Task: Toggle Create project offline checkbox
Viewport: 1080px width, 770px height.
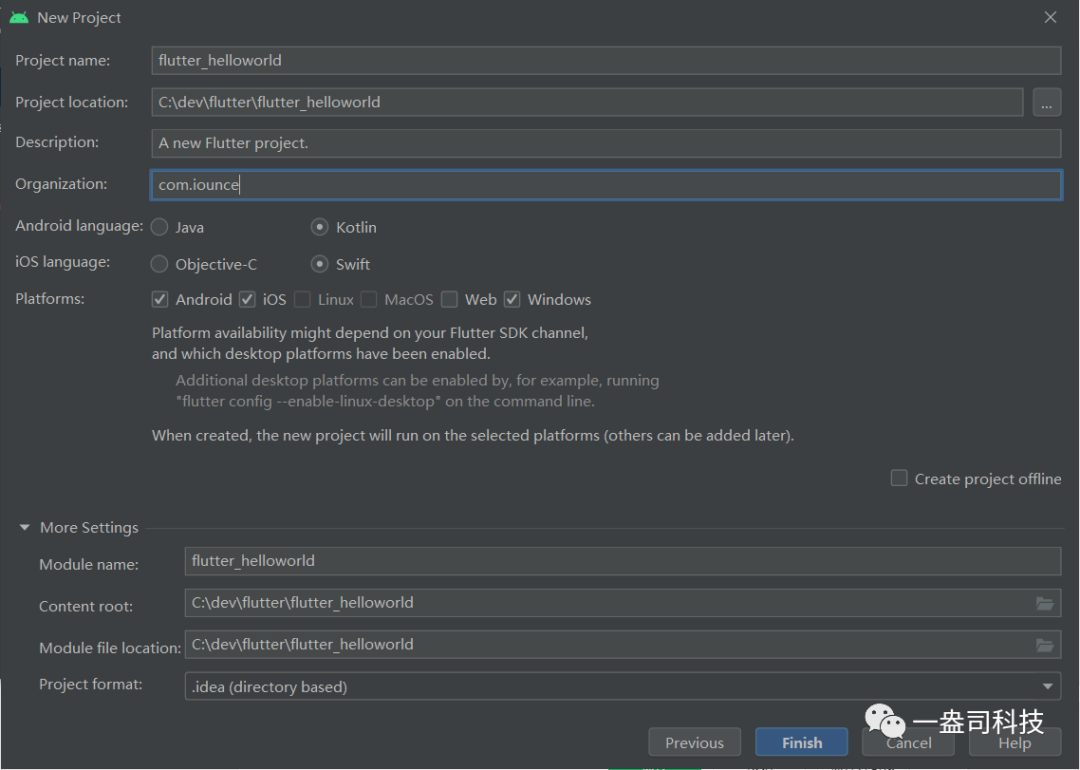Action: [899, 478]
